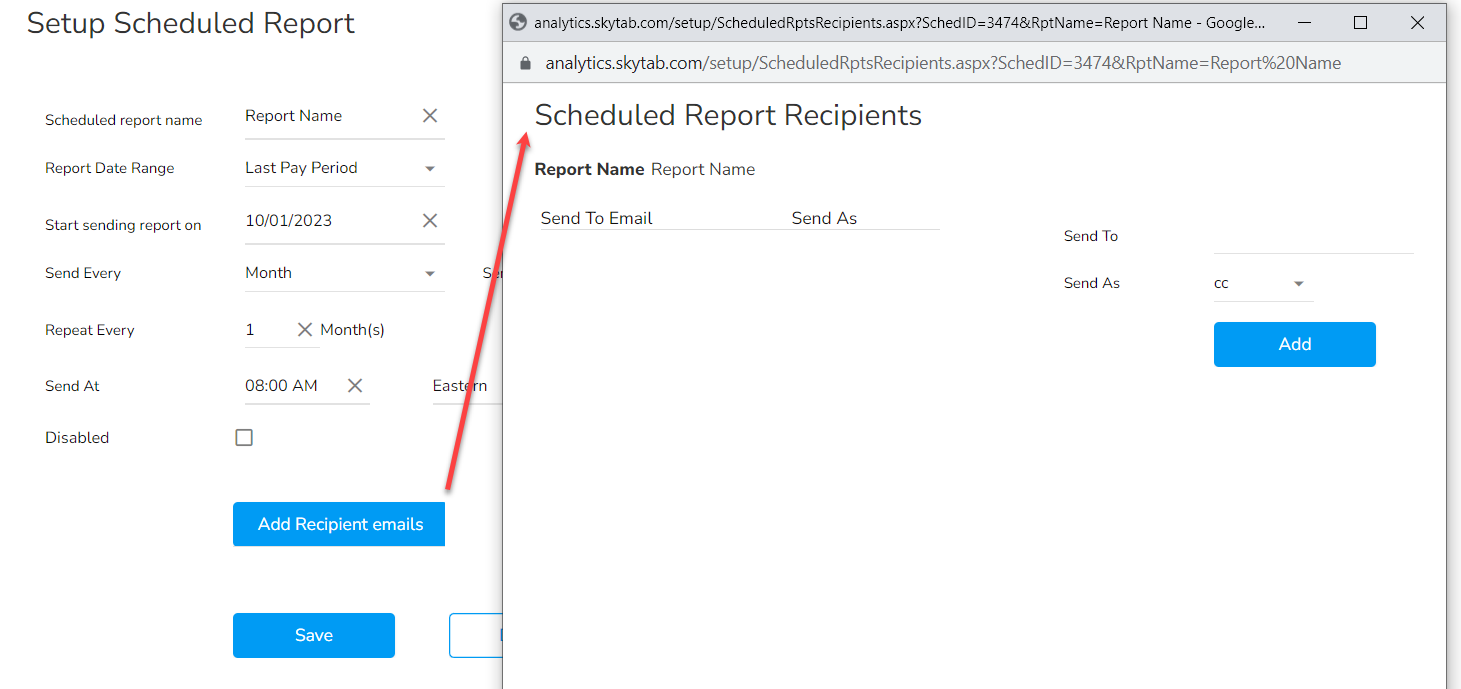Click the globe icon in popup title bar
This screenshot has height=689, width=1461.
pos(518,22)
